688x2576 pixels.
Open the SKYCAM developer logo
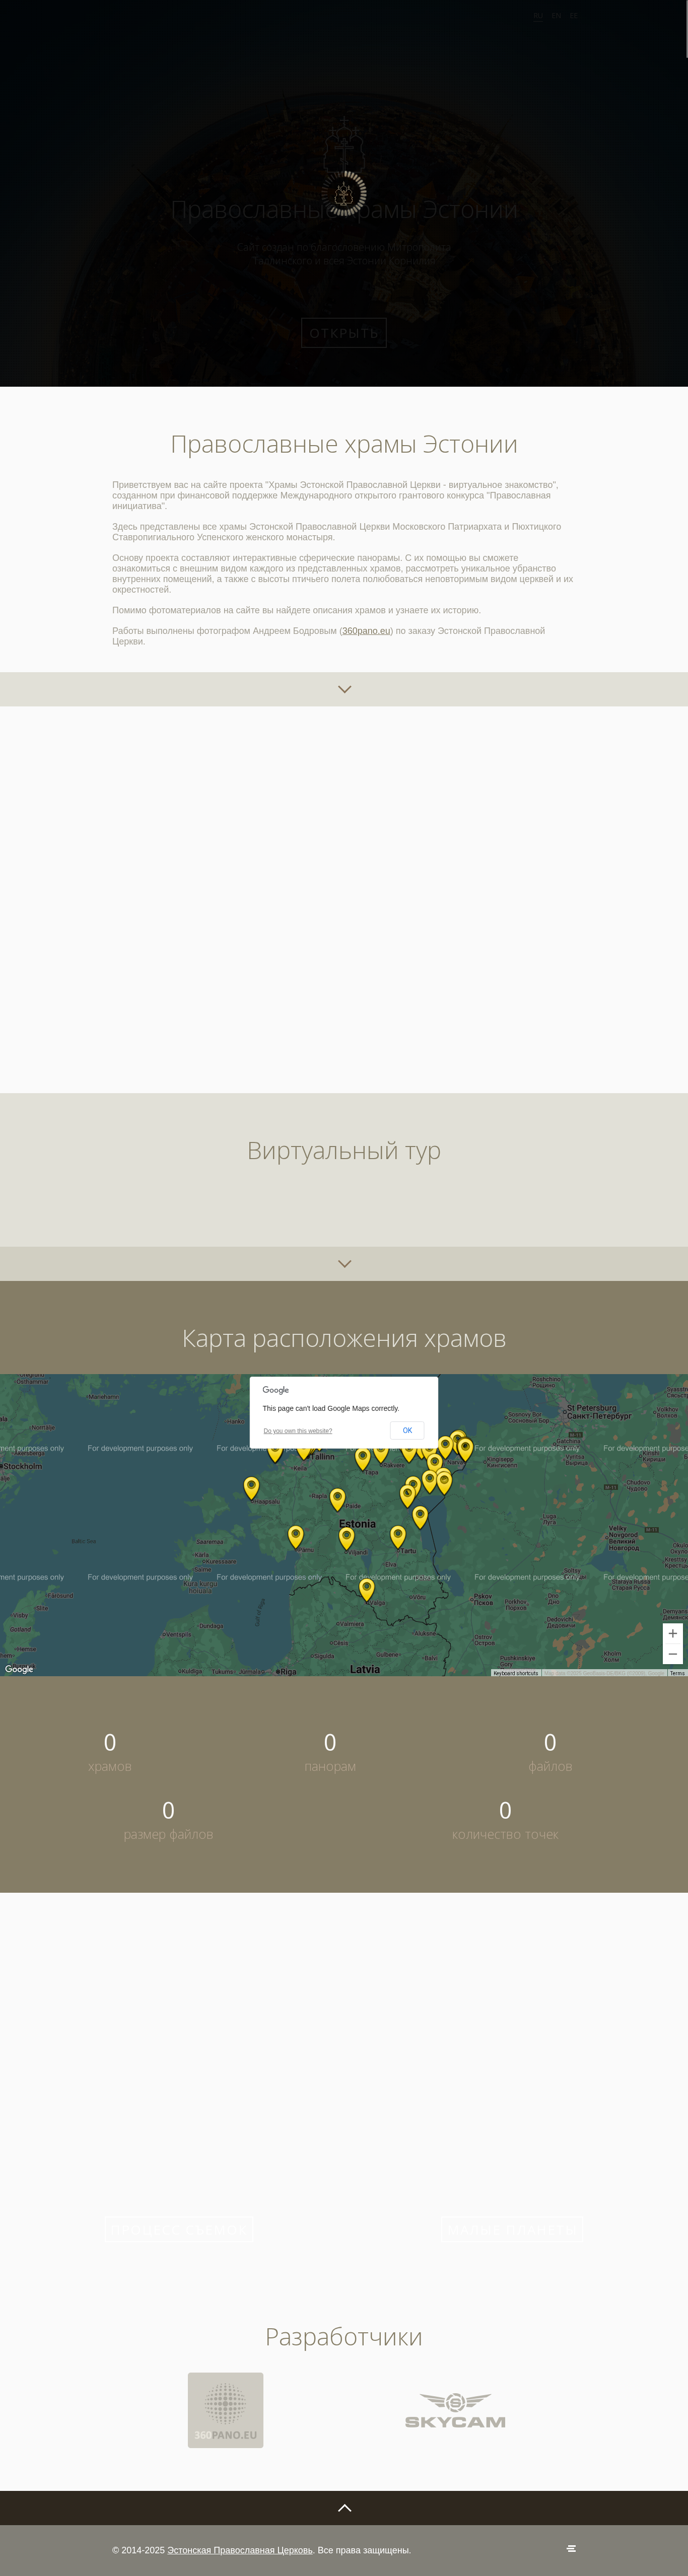click(455, 2410)
